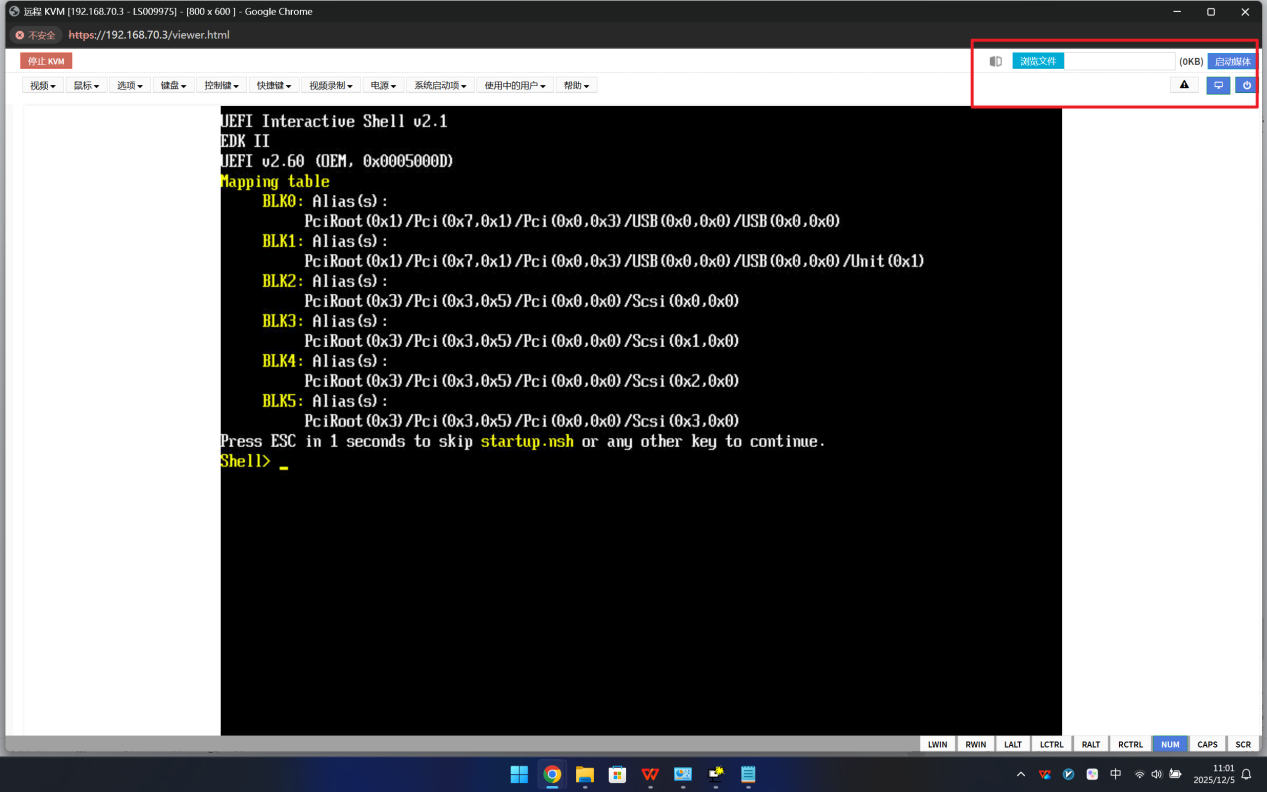The width and height of the screenshot is (1267, 792).
Task: Click the BLK5 entry in the mapping table
Action: (x=283, y=401)
